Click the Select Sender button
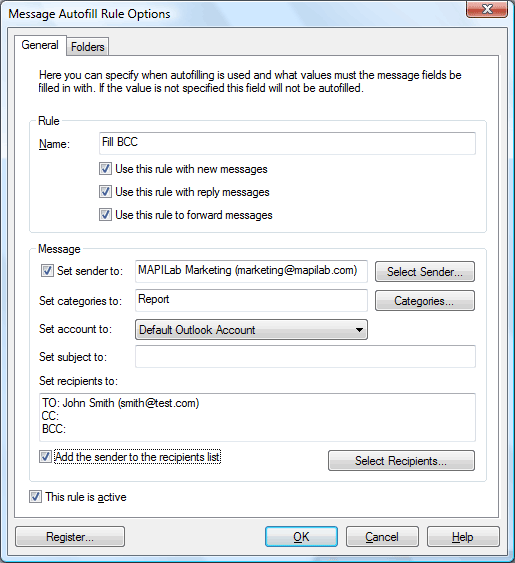Screen dimensions: 515x563 (424, 272)
